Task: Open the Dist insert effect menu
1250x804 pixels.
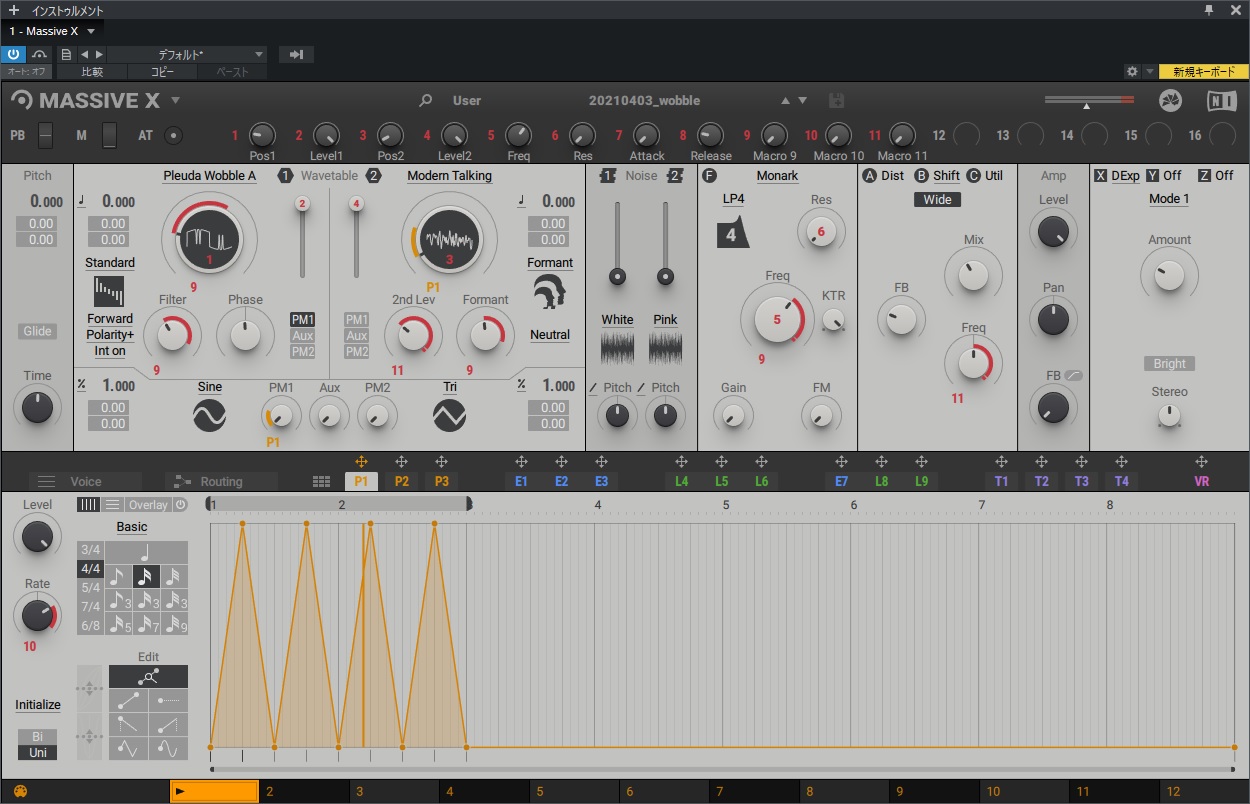Action: (x=892, y=176)
